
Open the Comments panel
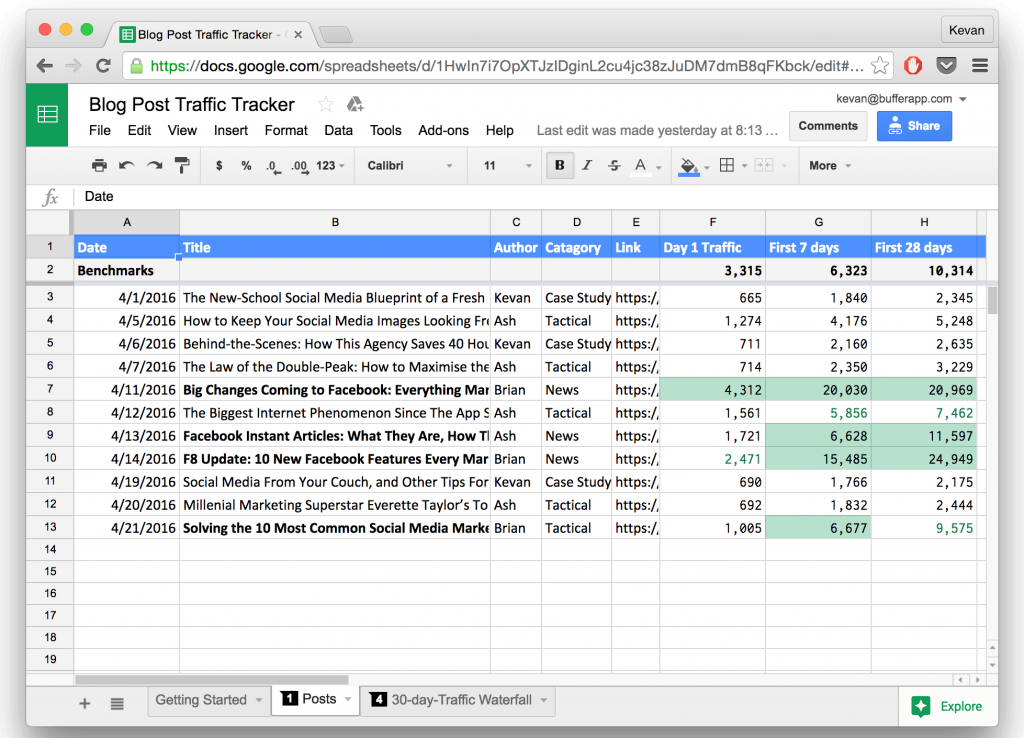click(828, 126)
